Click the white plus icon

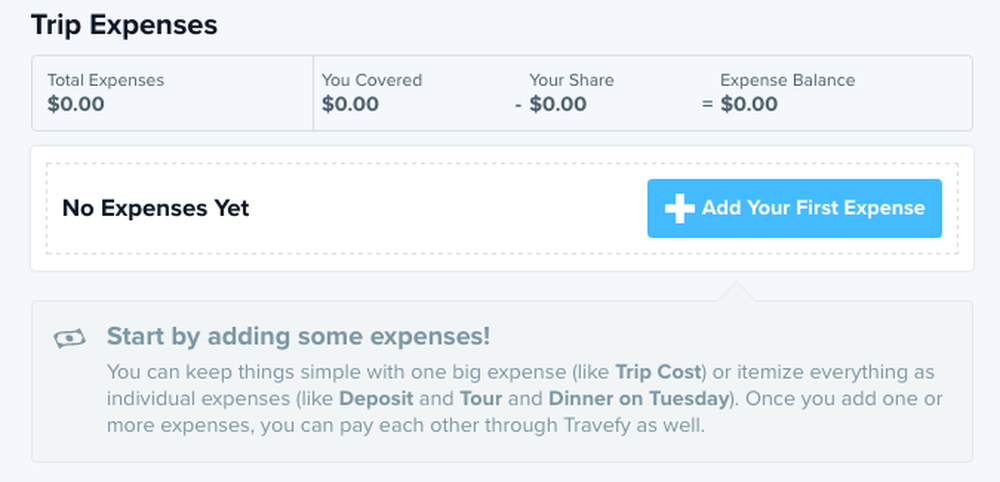tap(679, 208)
